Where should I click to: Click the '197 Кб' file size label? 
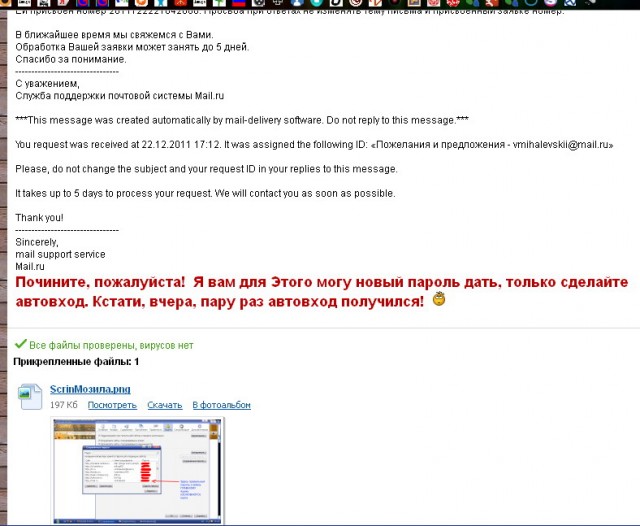click(x=64, y=405)
